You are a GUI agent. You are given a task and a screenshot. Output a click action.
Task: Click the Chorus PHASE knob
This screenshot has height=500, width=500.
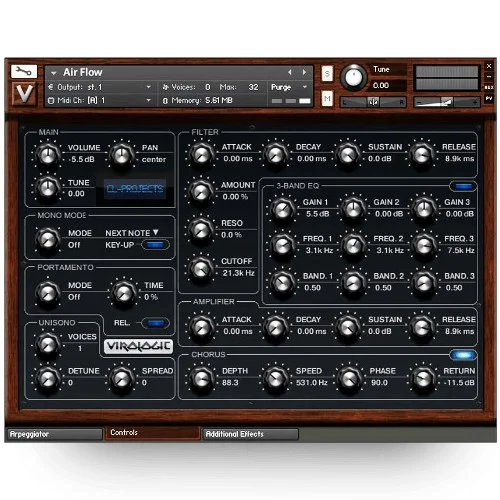(349, 378)
